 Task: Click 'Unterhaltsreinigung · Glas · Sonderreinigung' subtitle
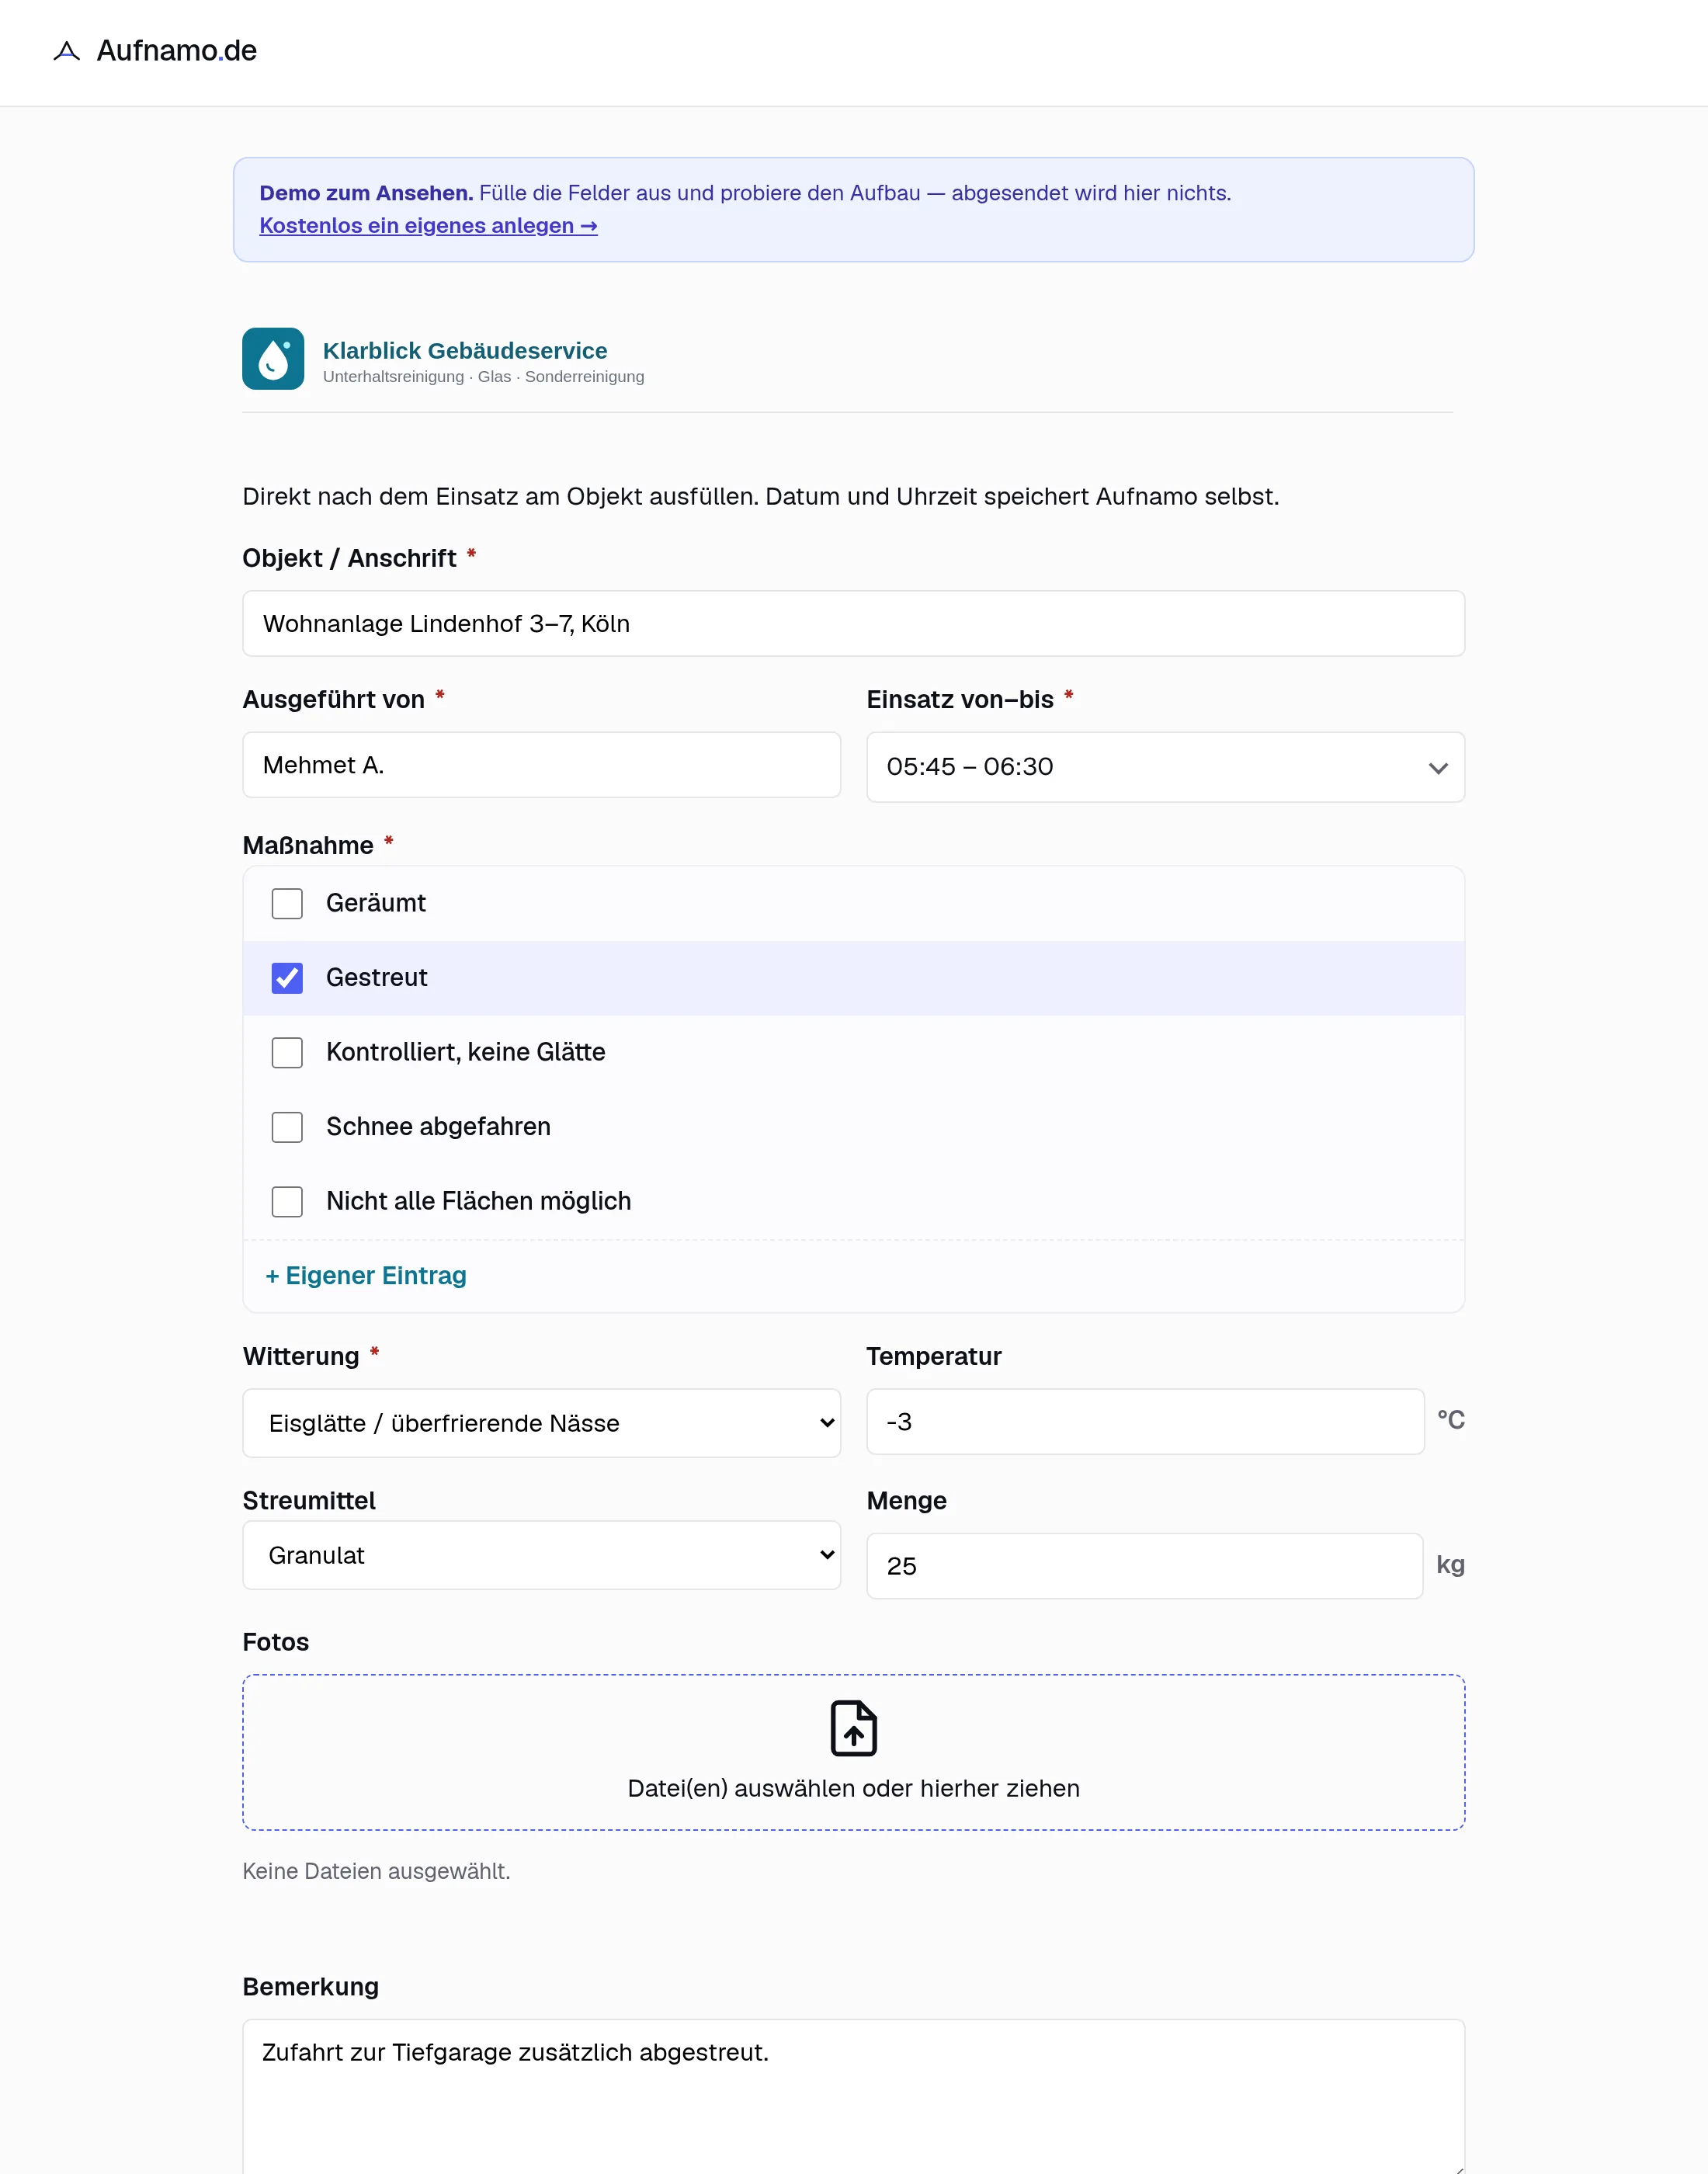483,377
